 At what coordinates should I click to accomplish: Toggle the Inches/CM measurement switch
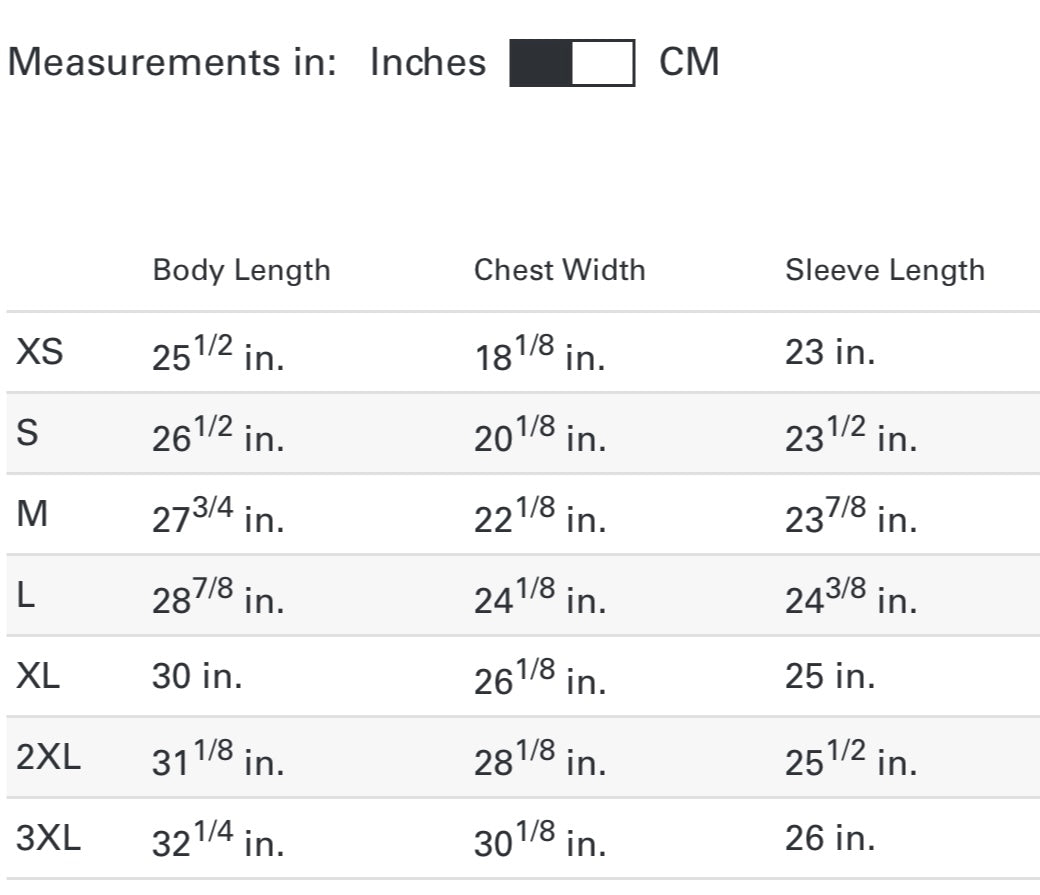pyautogui.click(x=572, y=63)
